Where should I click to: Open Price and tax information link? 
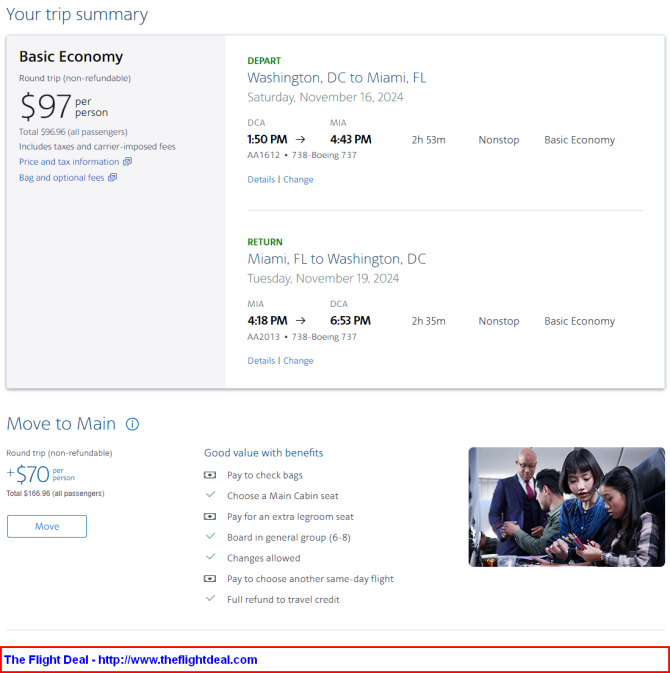coord(69,162)
